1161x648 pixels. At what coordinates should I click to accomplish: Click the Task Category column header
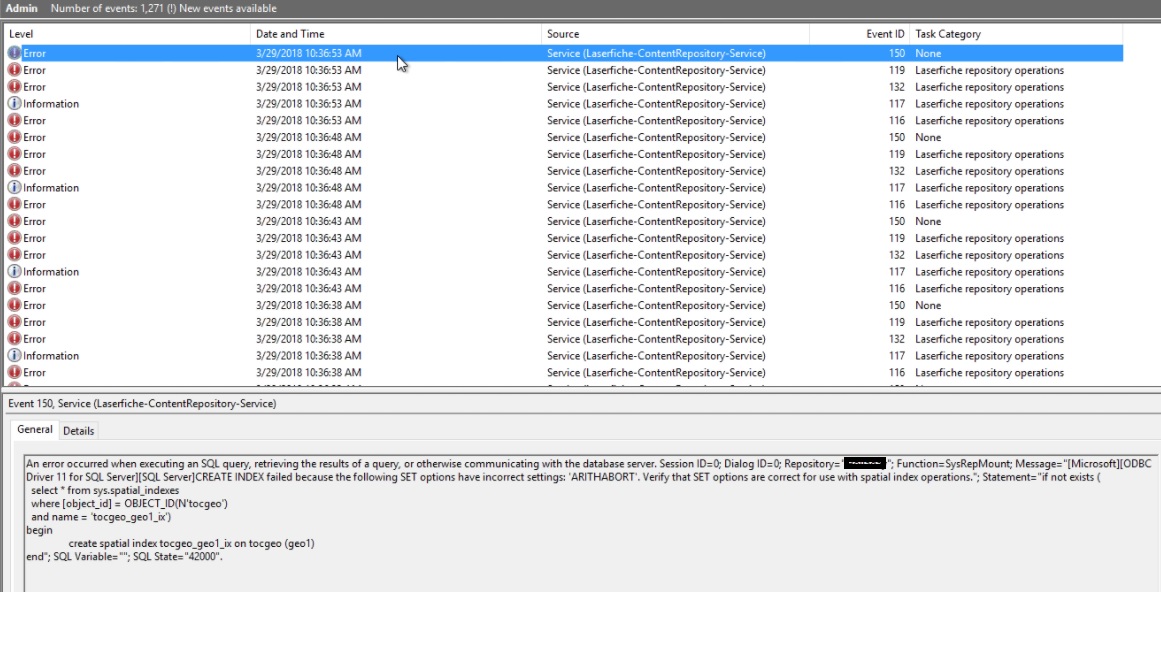click(1016, 34)
